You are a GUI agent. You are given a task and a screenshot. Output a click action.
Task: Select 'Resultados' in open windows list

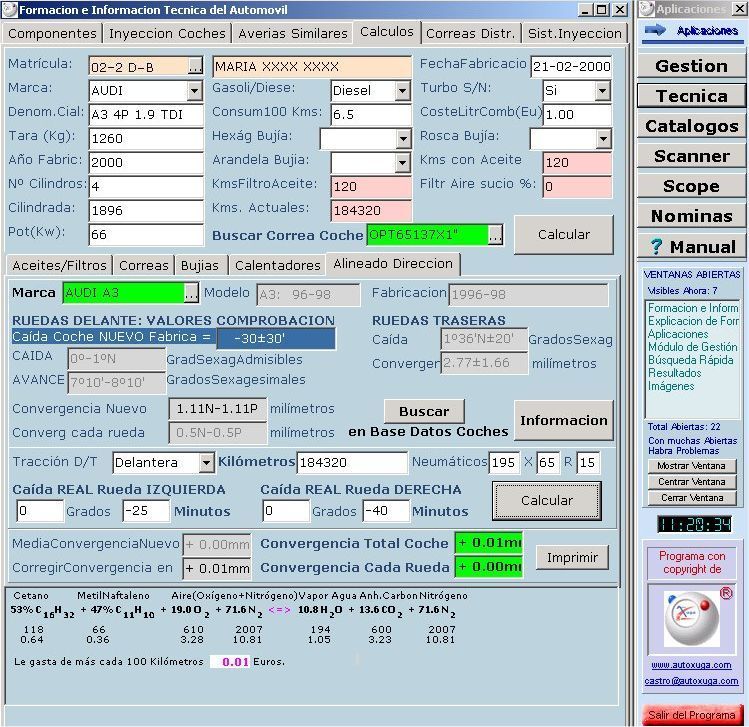pyautogui.click(x=674, y=373)
